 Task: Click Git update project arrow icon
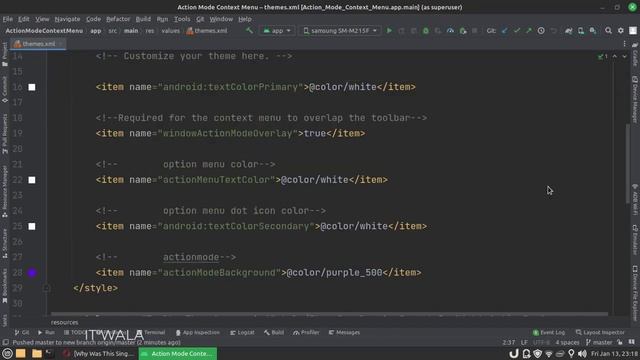pos(504,31)
